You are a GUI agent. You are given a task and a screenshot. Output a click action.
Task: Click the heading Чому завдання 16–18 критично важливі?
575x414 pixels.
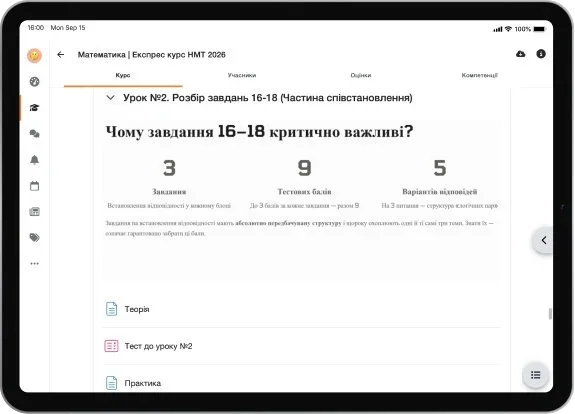[x=259, y=132]
